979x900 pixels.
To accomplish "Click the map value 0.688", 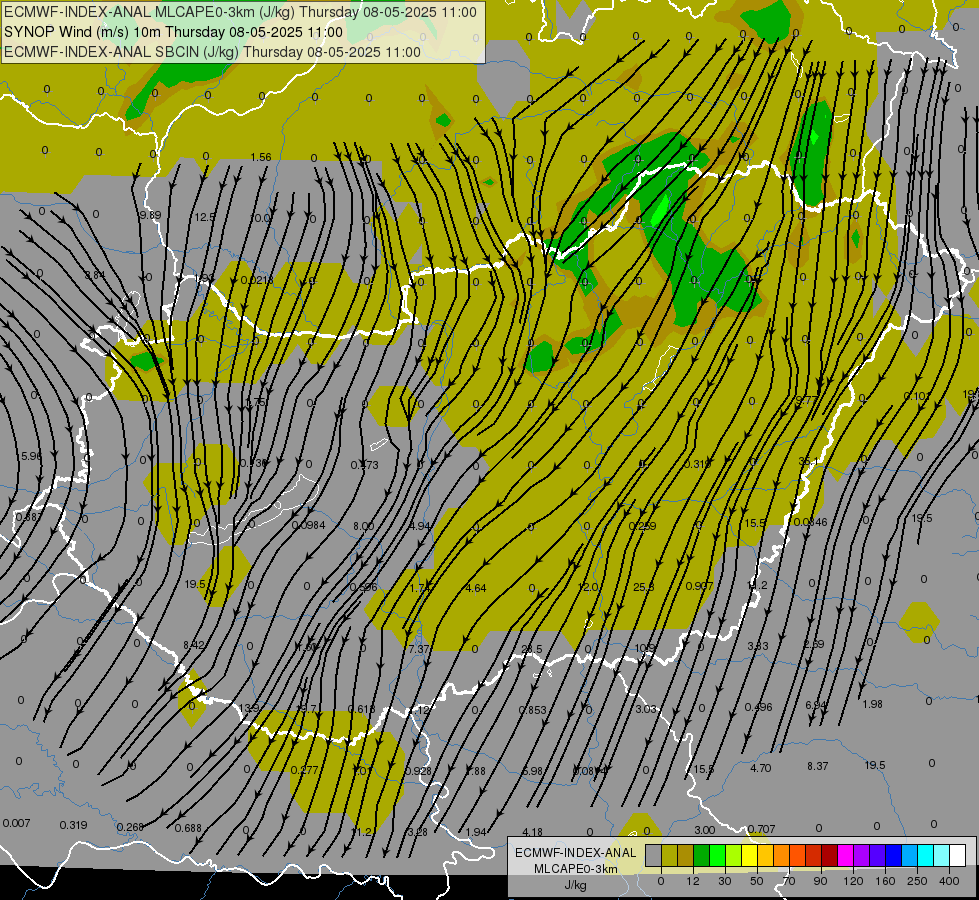I will coord(188,829).
